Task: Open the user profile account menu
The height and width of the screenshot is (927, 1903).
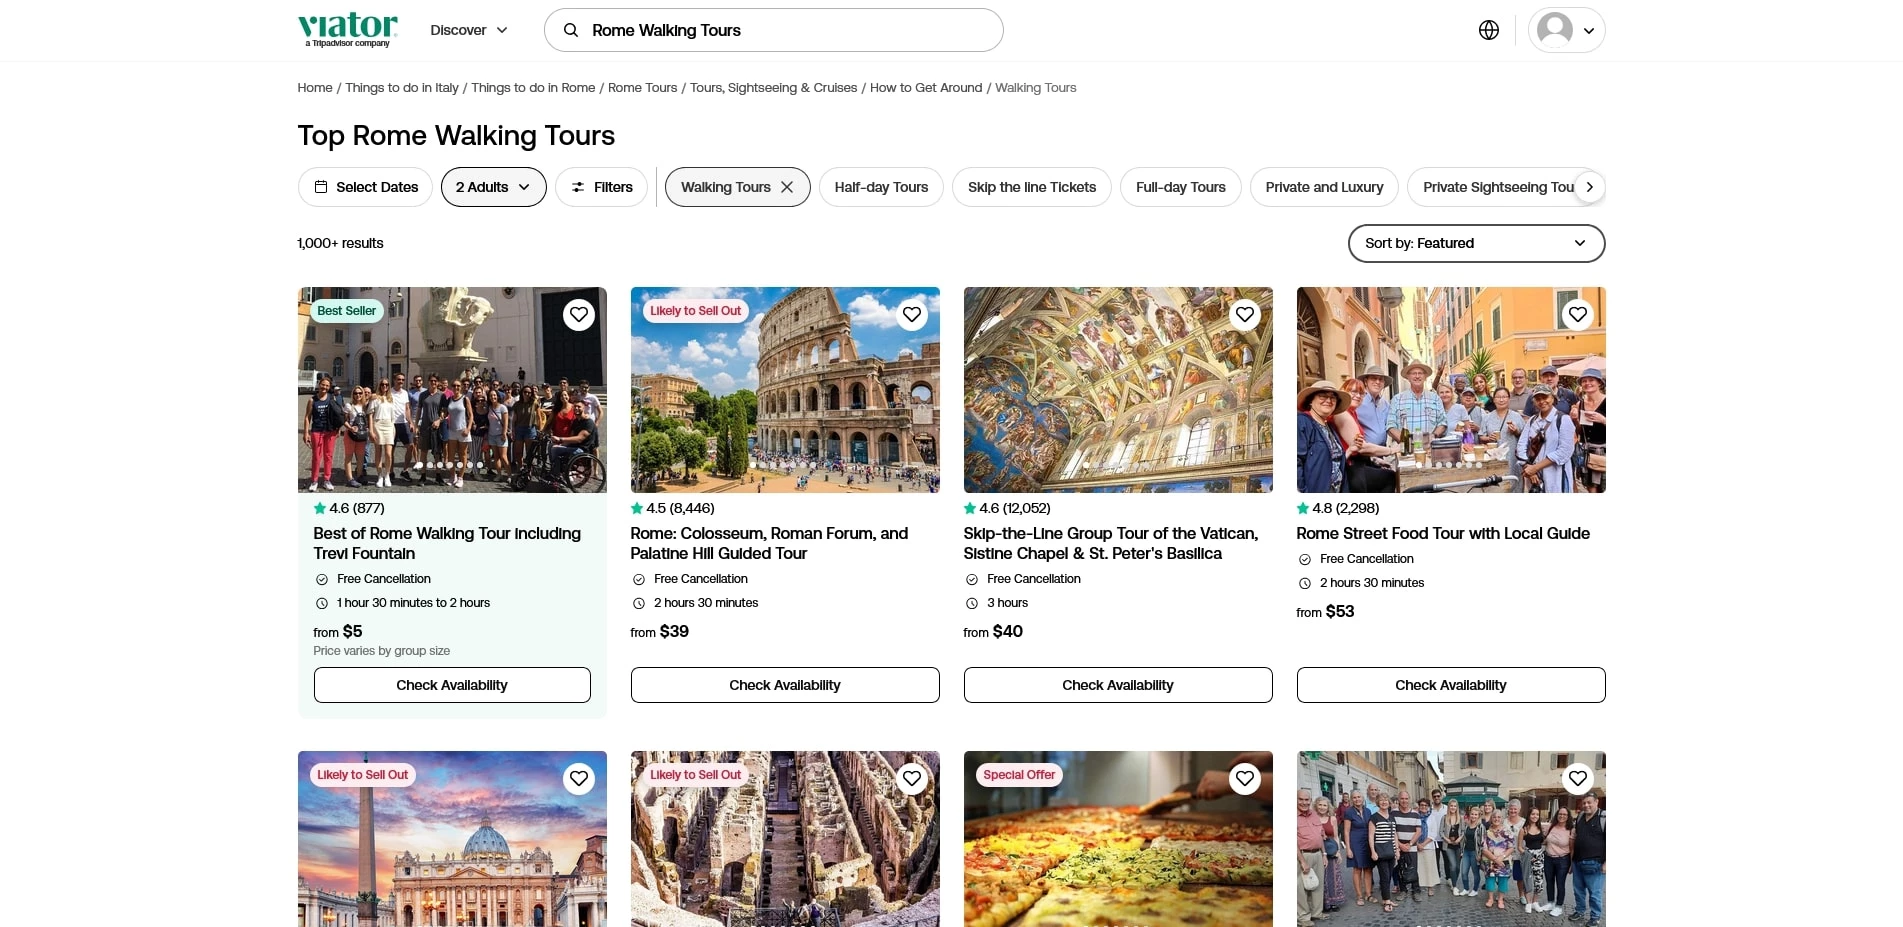Action: pos(1565,30)
